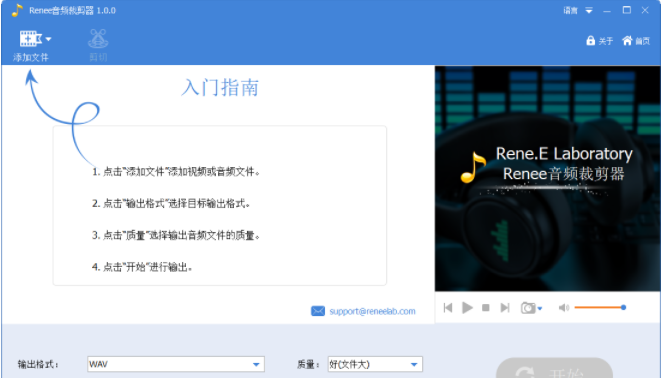Skip to previous track button
This screenshot has height=378, width=661.
tap(448, 308)
